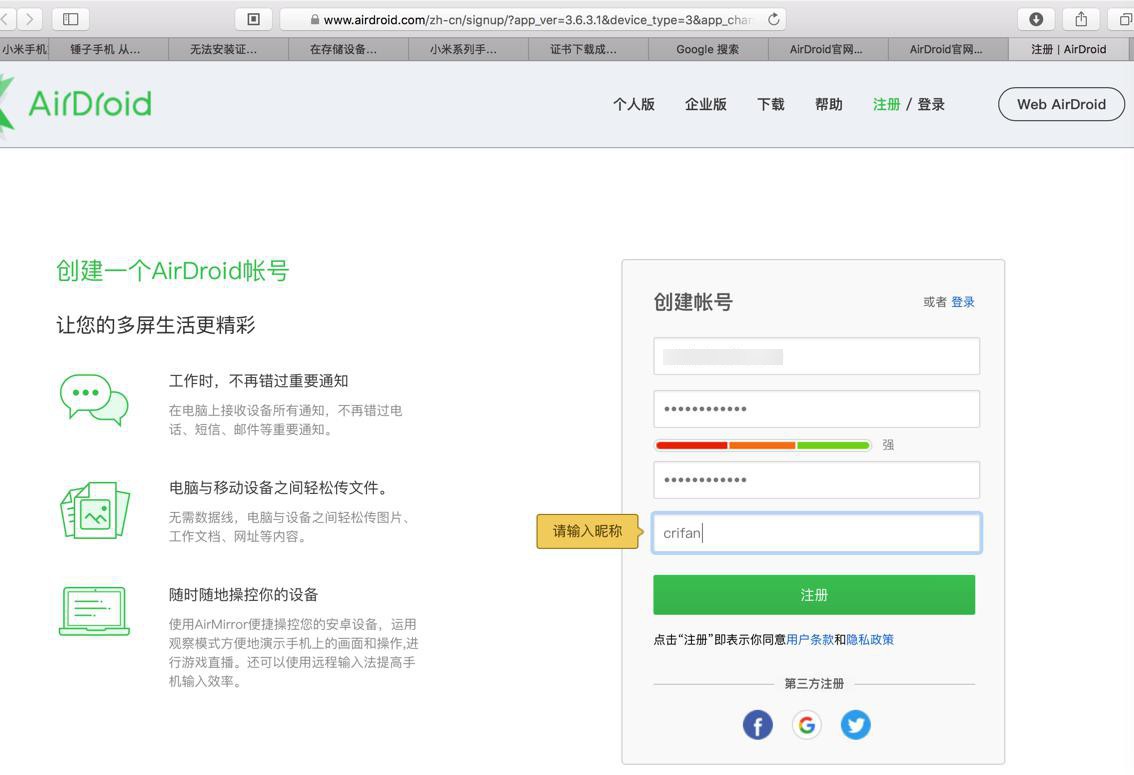Click the Google sign-up icon
This screenshot has width=1134, height=775.
pos(806,724)
